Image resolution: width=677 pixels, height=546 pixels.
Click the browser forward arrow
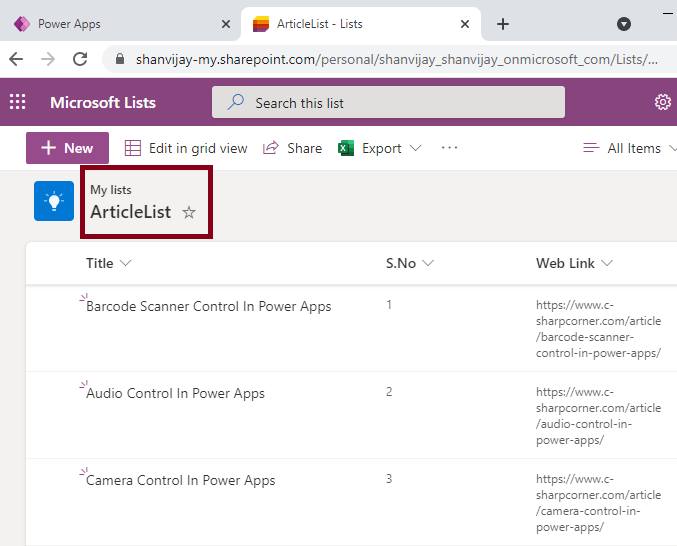pyautogui.click(x=48, y=59)
